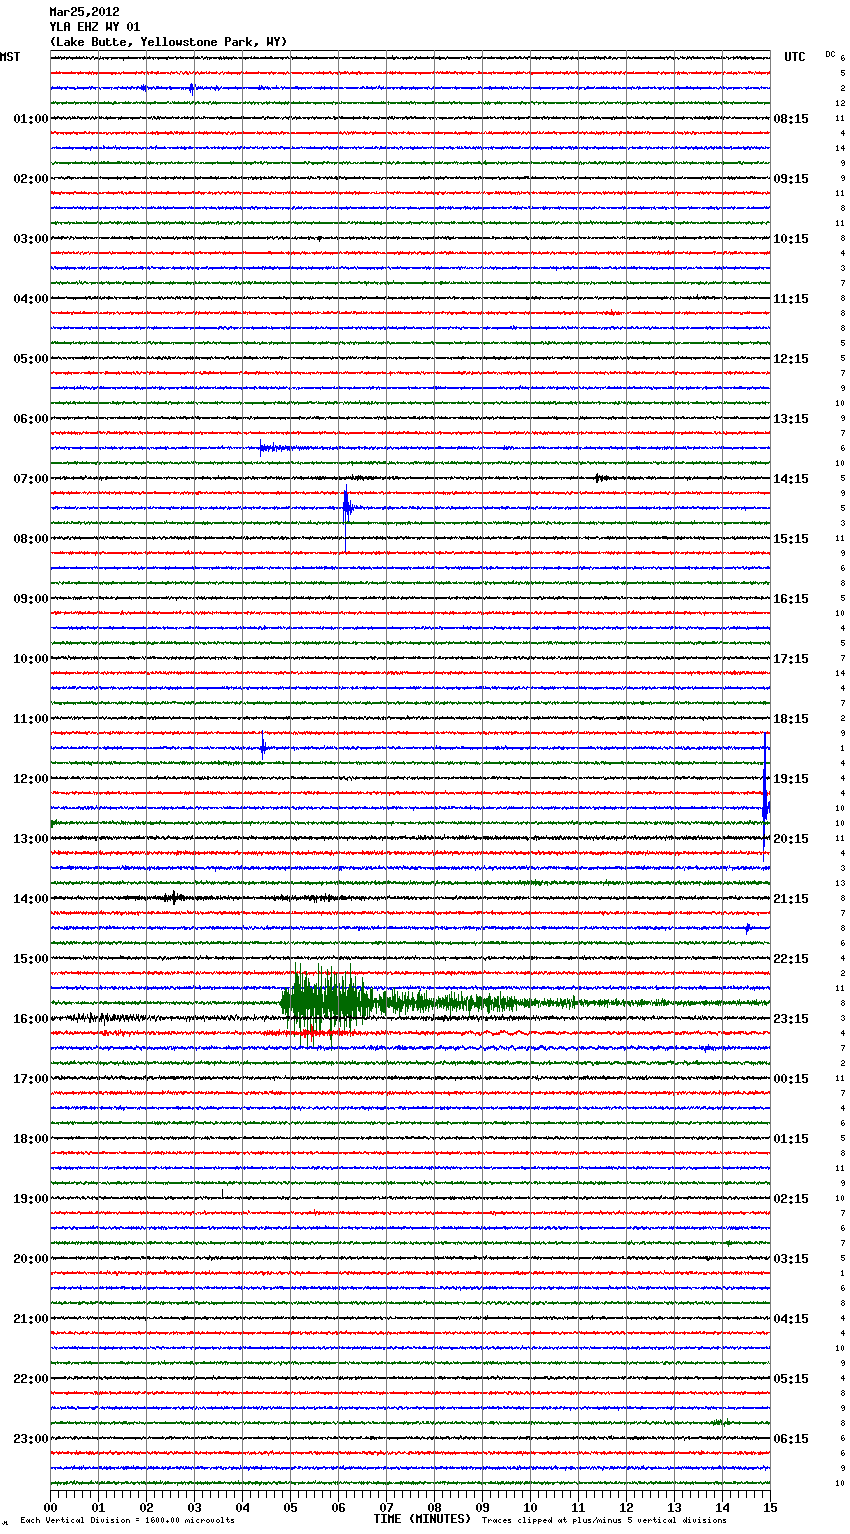Click the 23:15 UTC time label
The image size is (850, 1534).
tap(791, 1019)
